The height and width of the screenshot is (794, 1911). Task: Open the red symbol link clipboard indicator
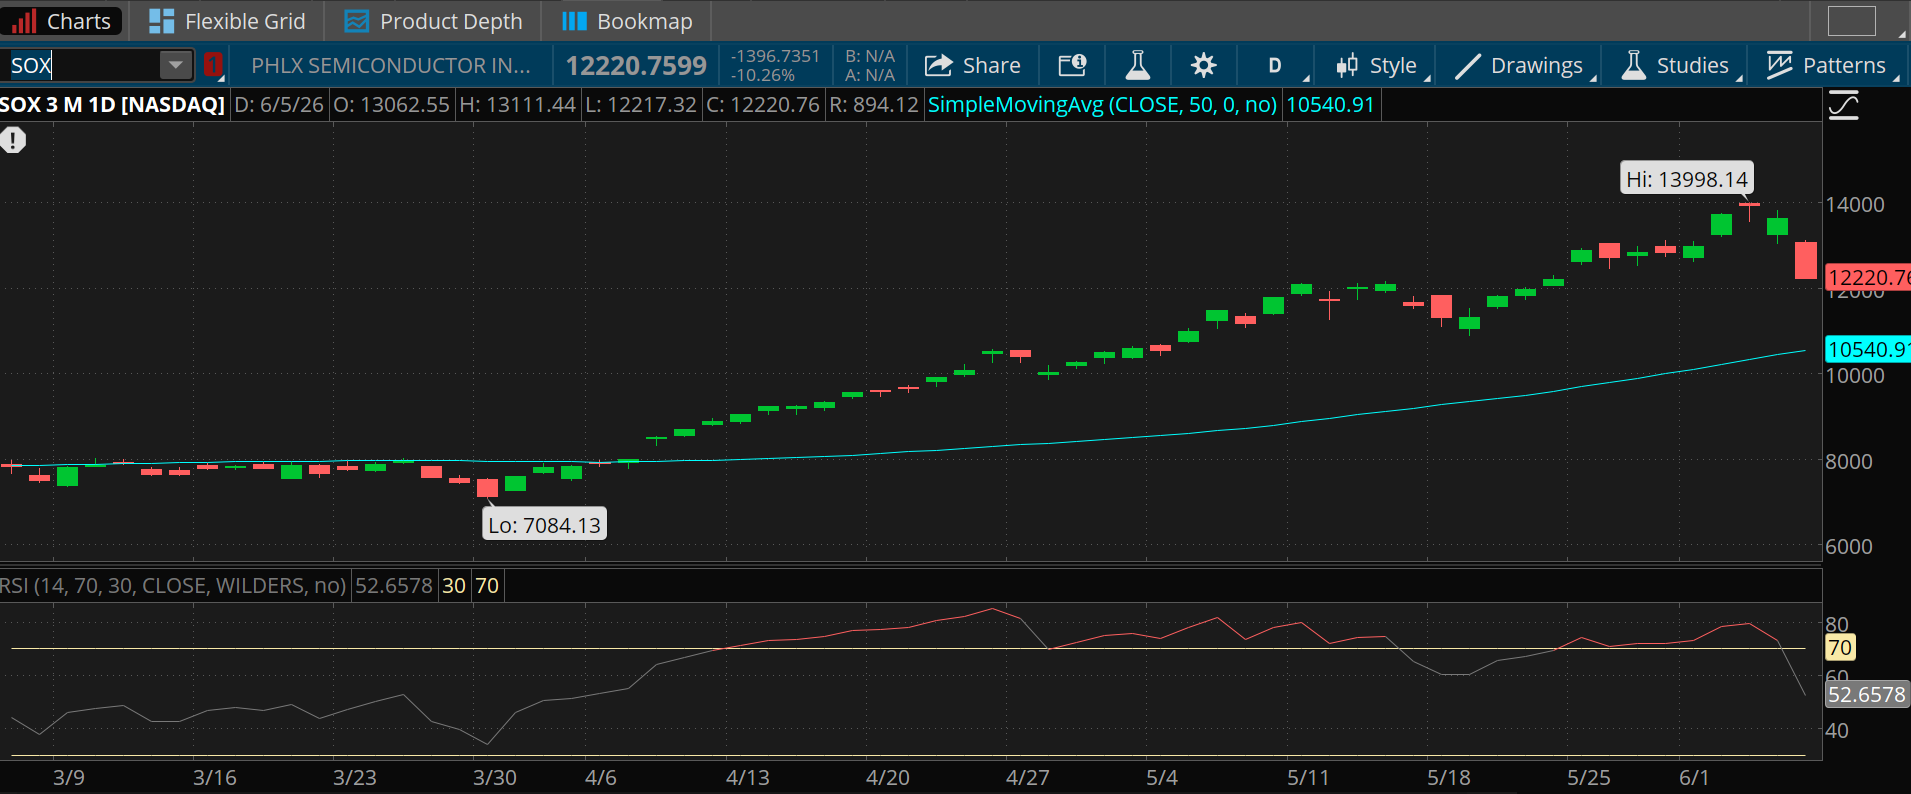(x=212, y=65)
